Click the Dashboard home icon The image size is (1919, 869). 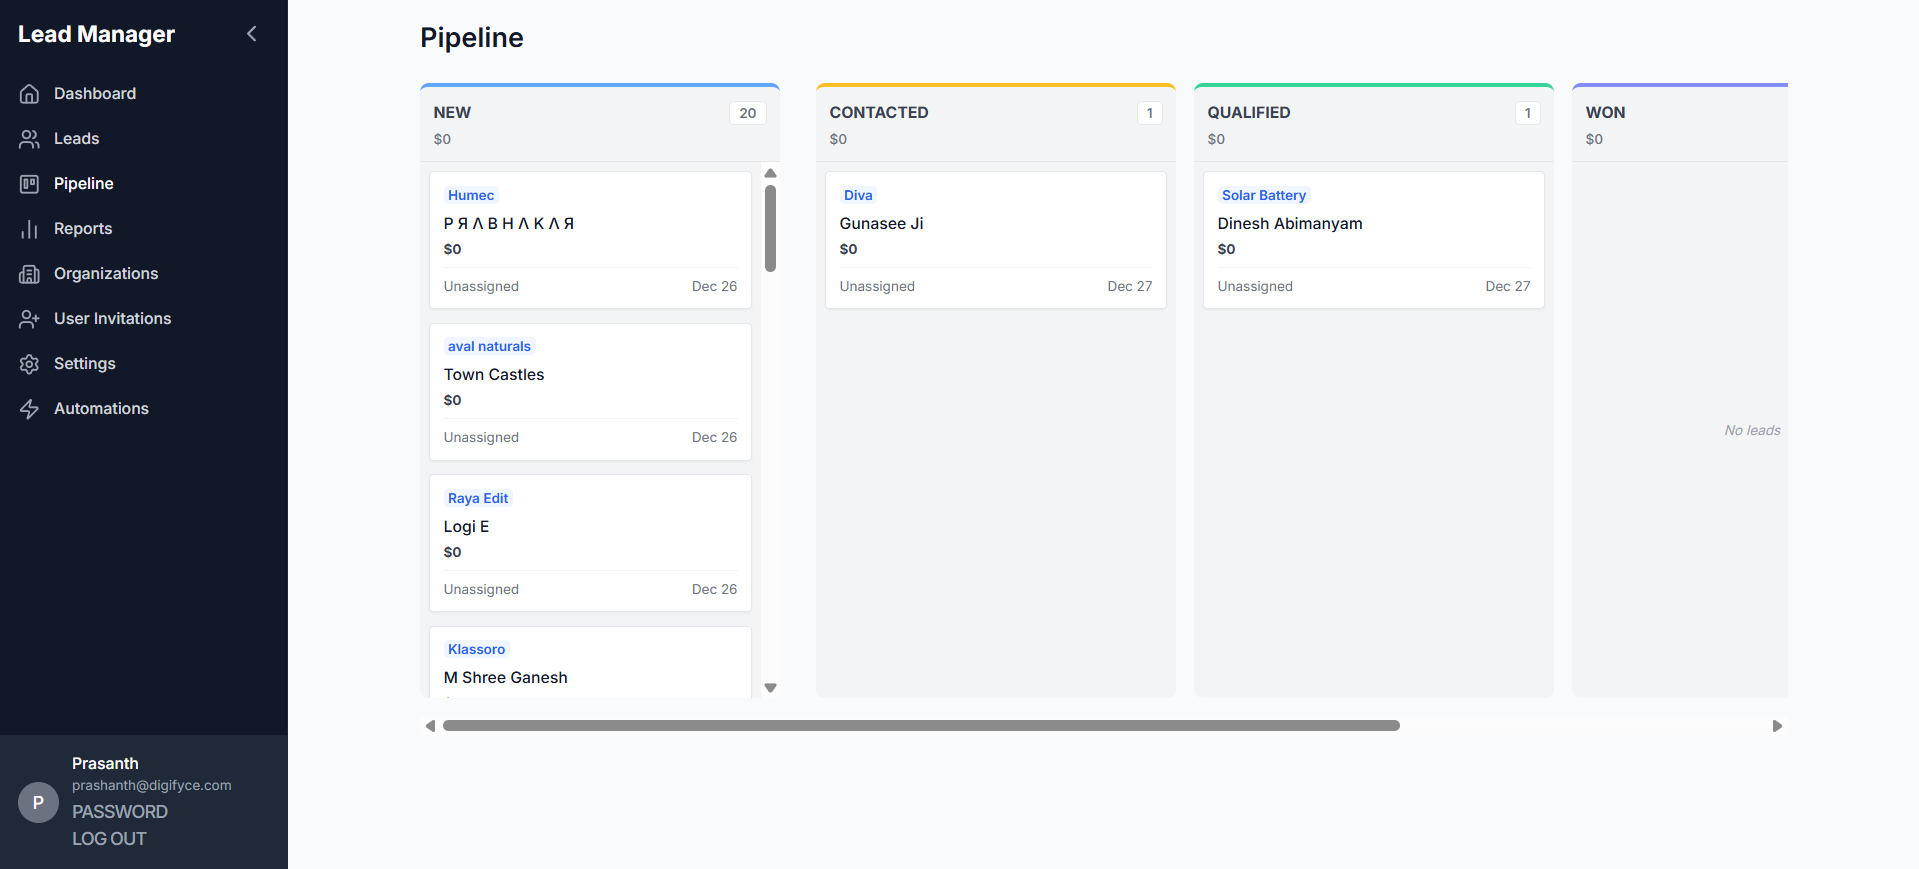pos(30,94)
